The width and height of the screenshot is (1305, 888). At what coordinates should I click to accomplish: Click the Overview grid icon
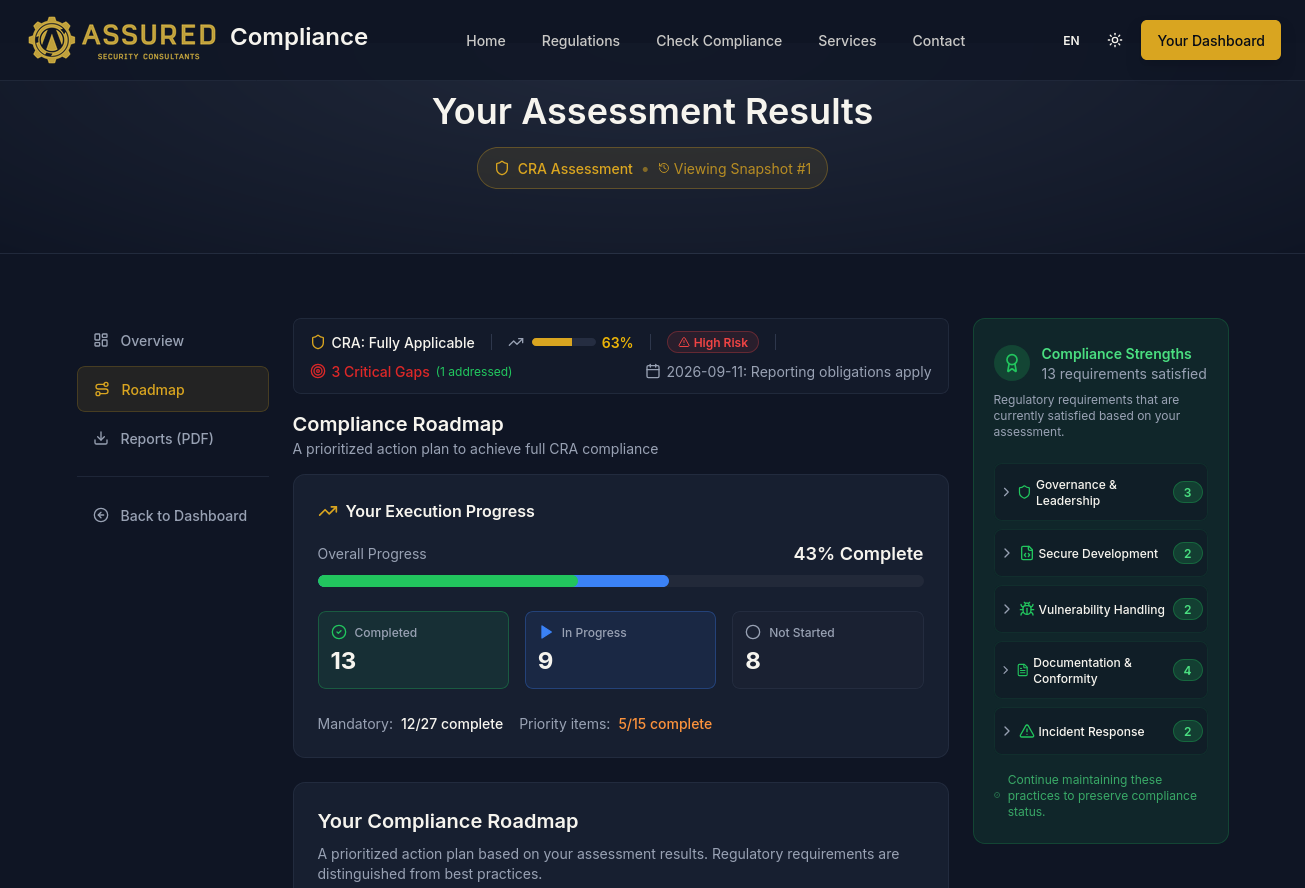(101, 340)
